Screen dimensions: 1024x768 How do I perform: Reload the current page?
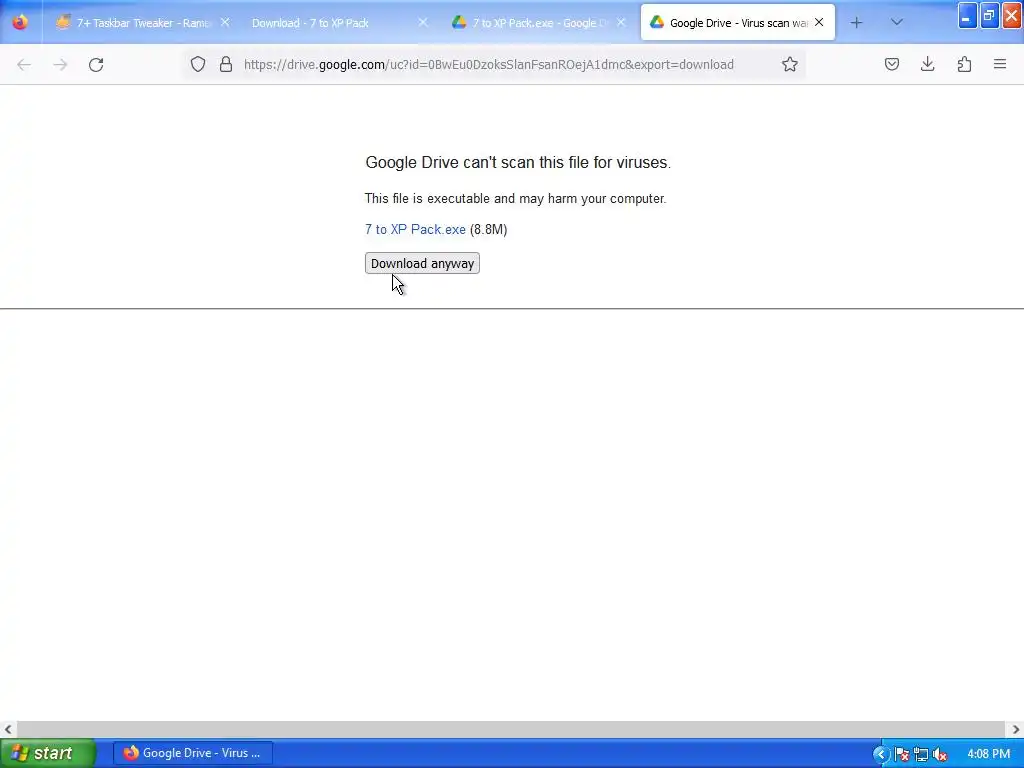point(96,64)
